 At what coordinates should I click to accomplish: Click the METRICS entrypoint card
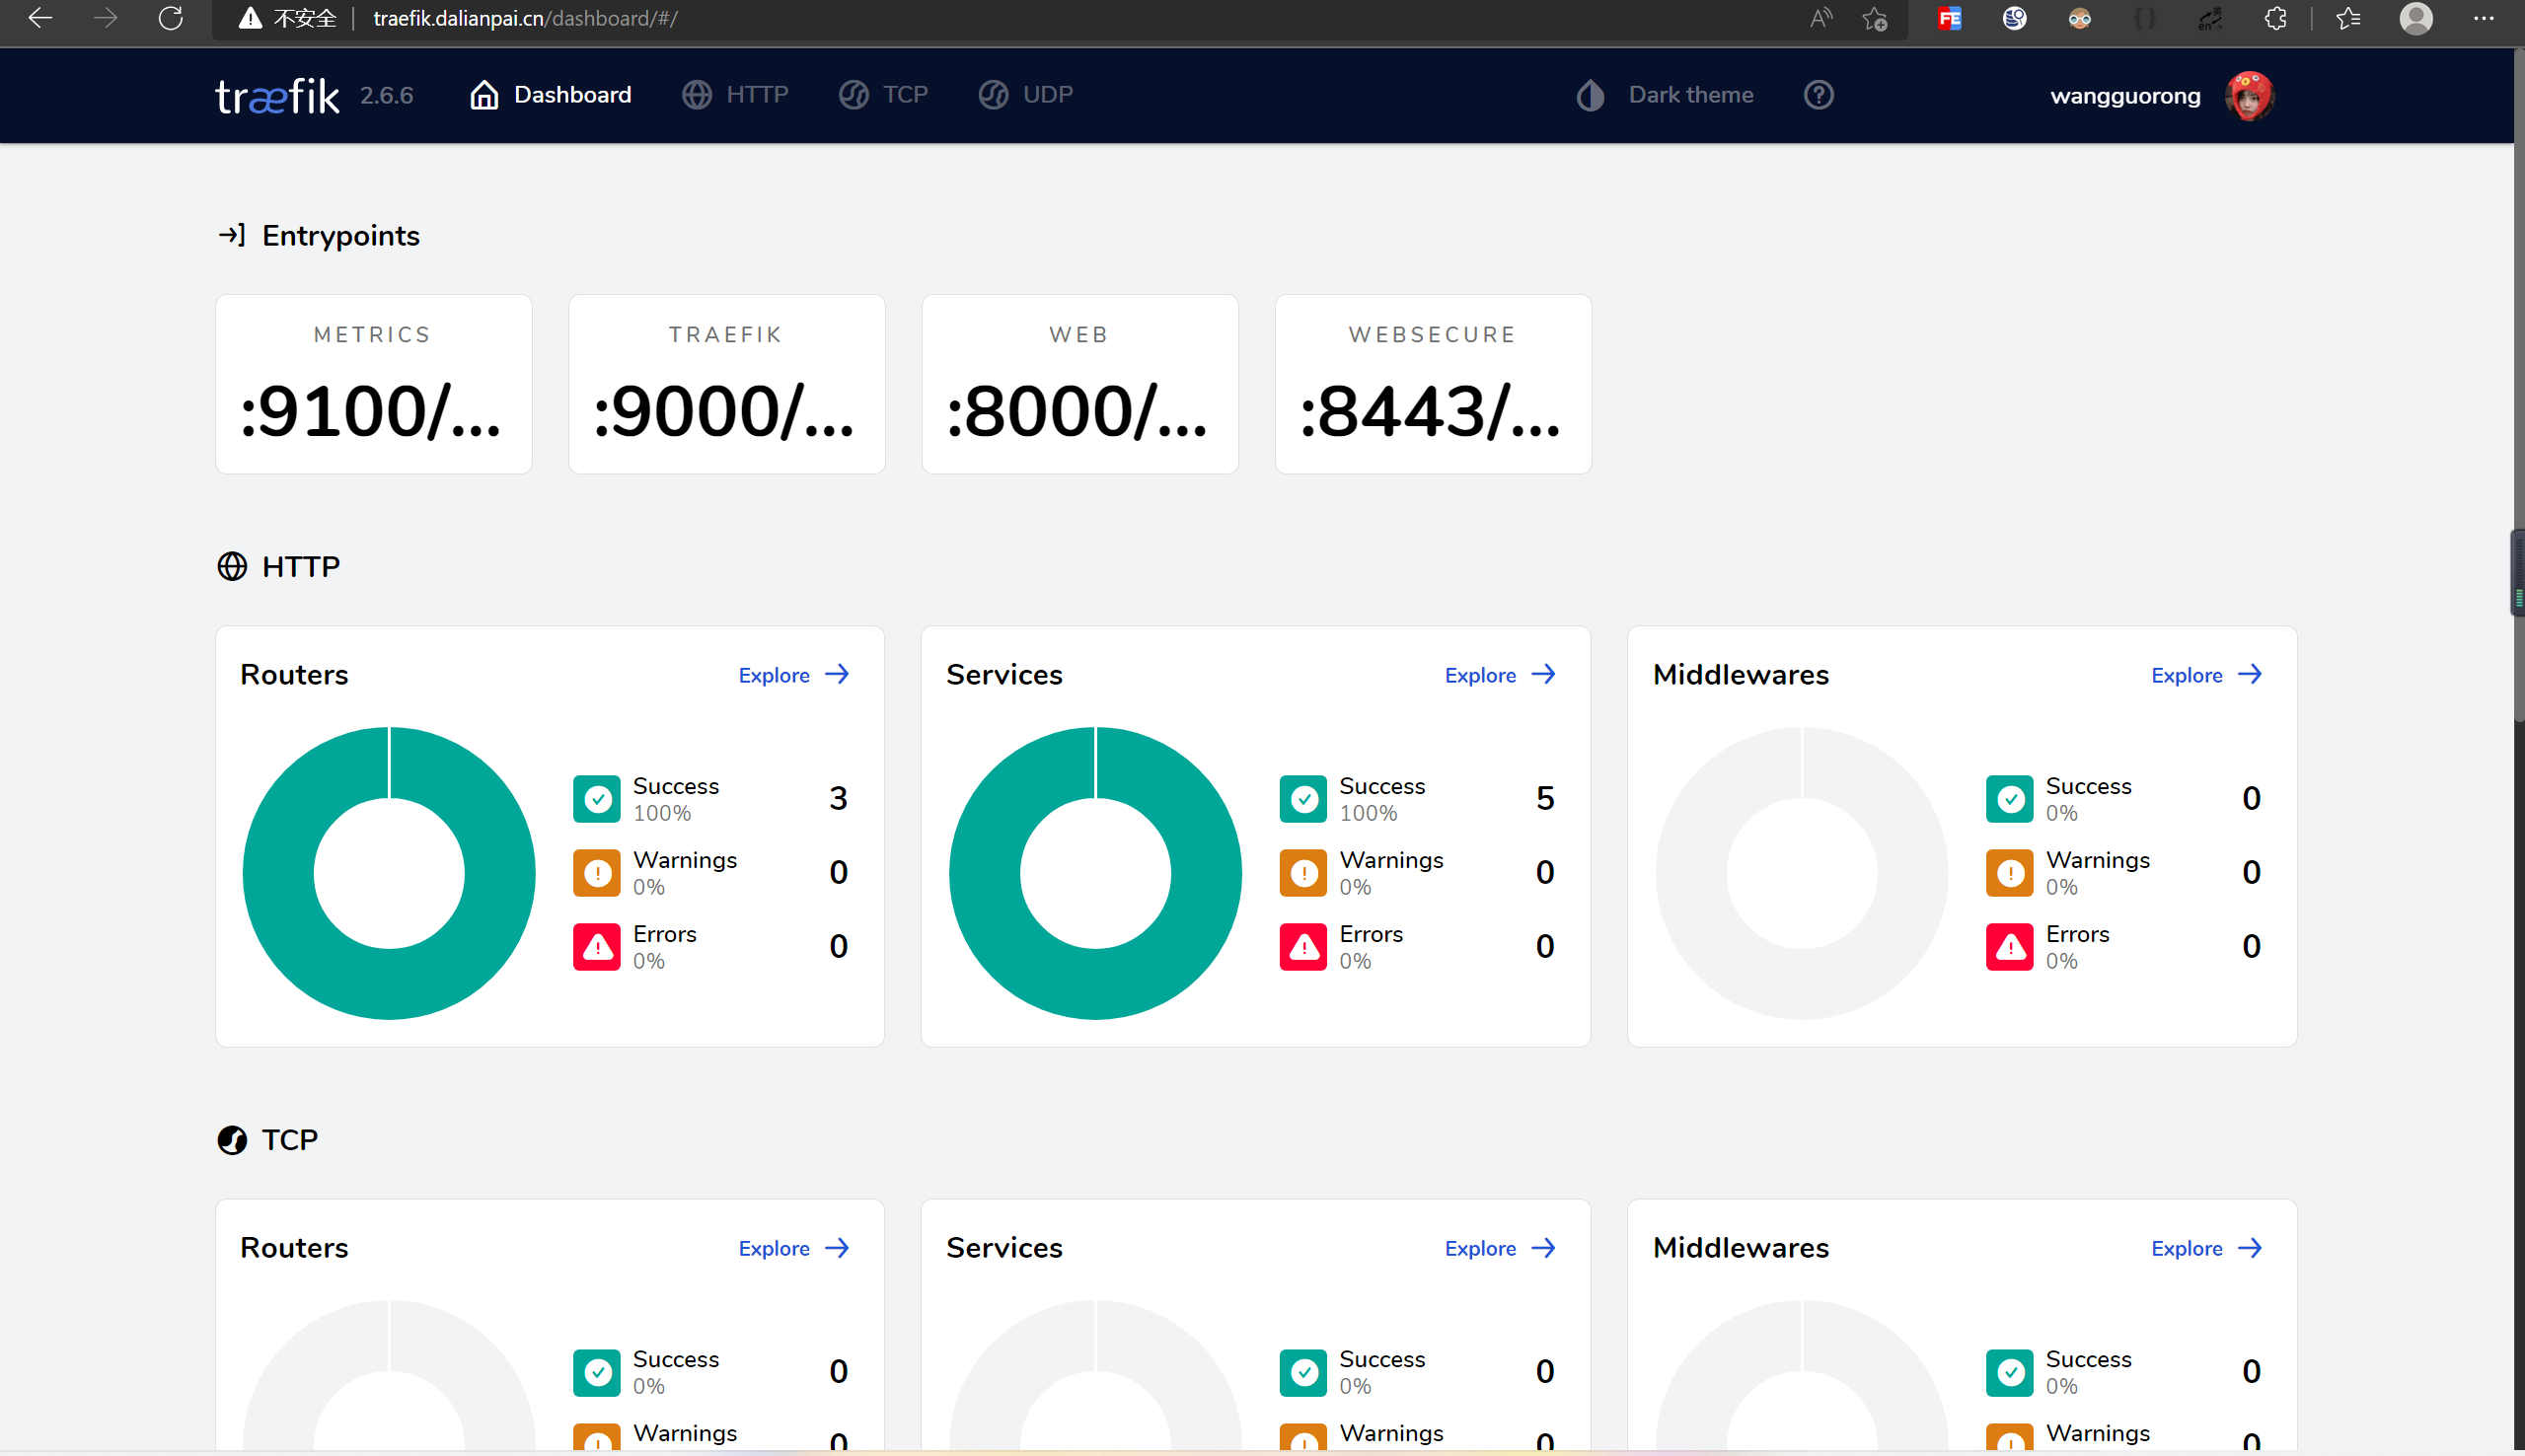374,384
